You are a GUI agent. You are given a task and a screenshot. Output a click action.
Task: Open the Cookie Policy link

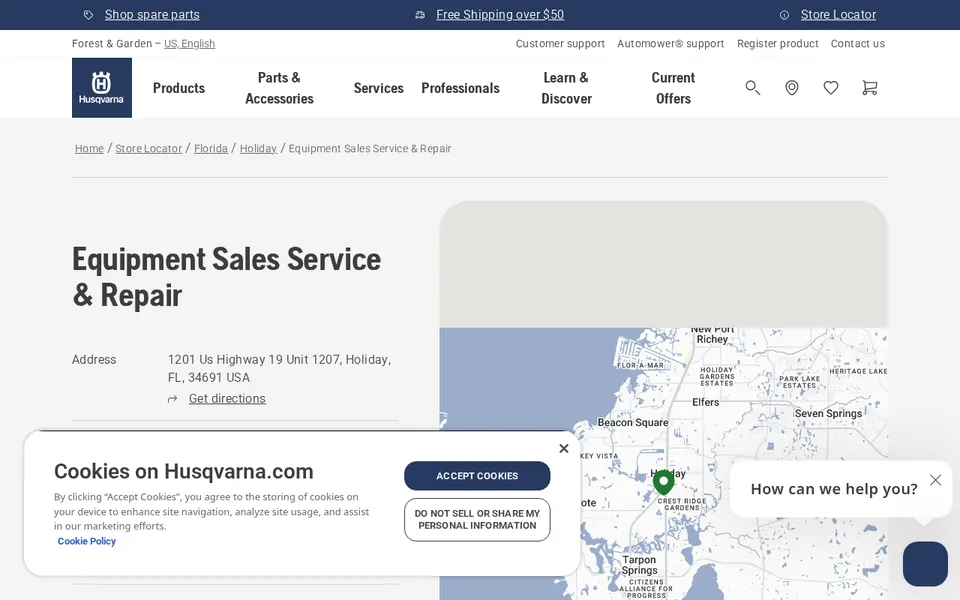click(86, 541)
